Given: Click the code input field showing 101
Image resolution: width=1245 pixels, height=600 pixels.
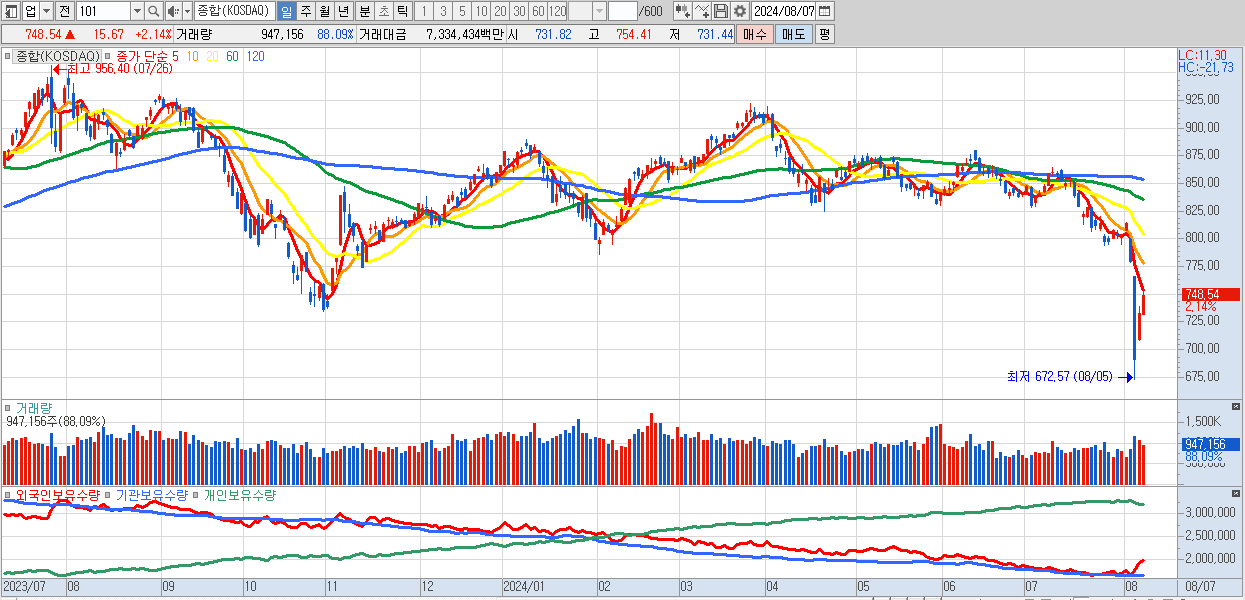Looking at the screenshot, I should 103,11.
